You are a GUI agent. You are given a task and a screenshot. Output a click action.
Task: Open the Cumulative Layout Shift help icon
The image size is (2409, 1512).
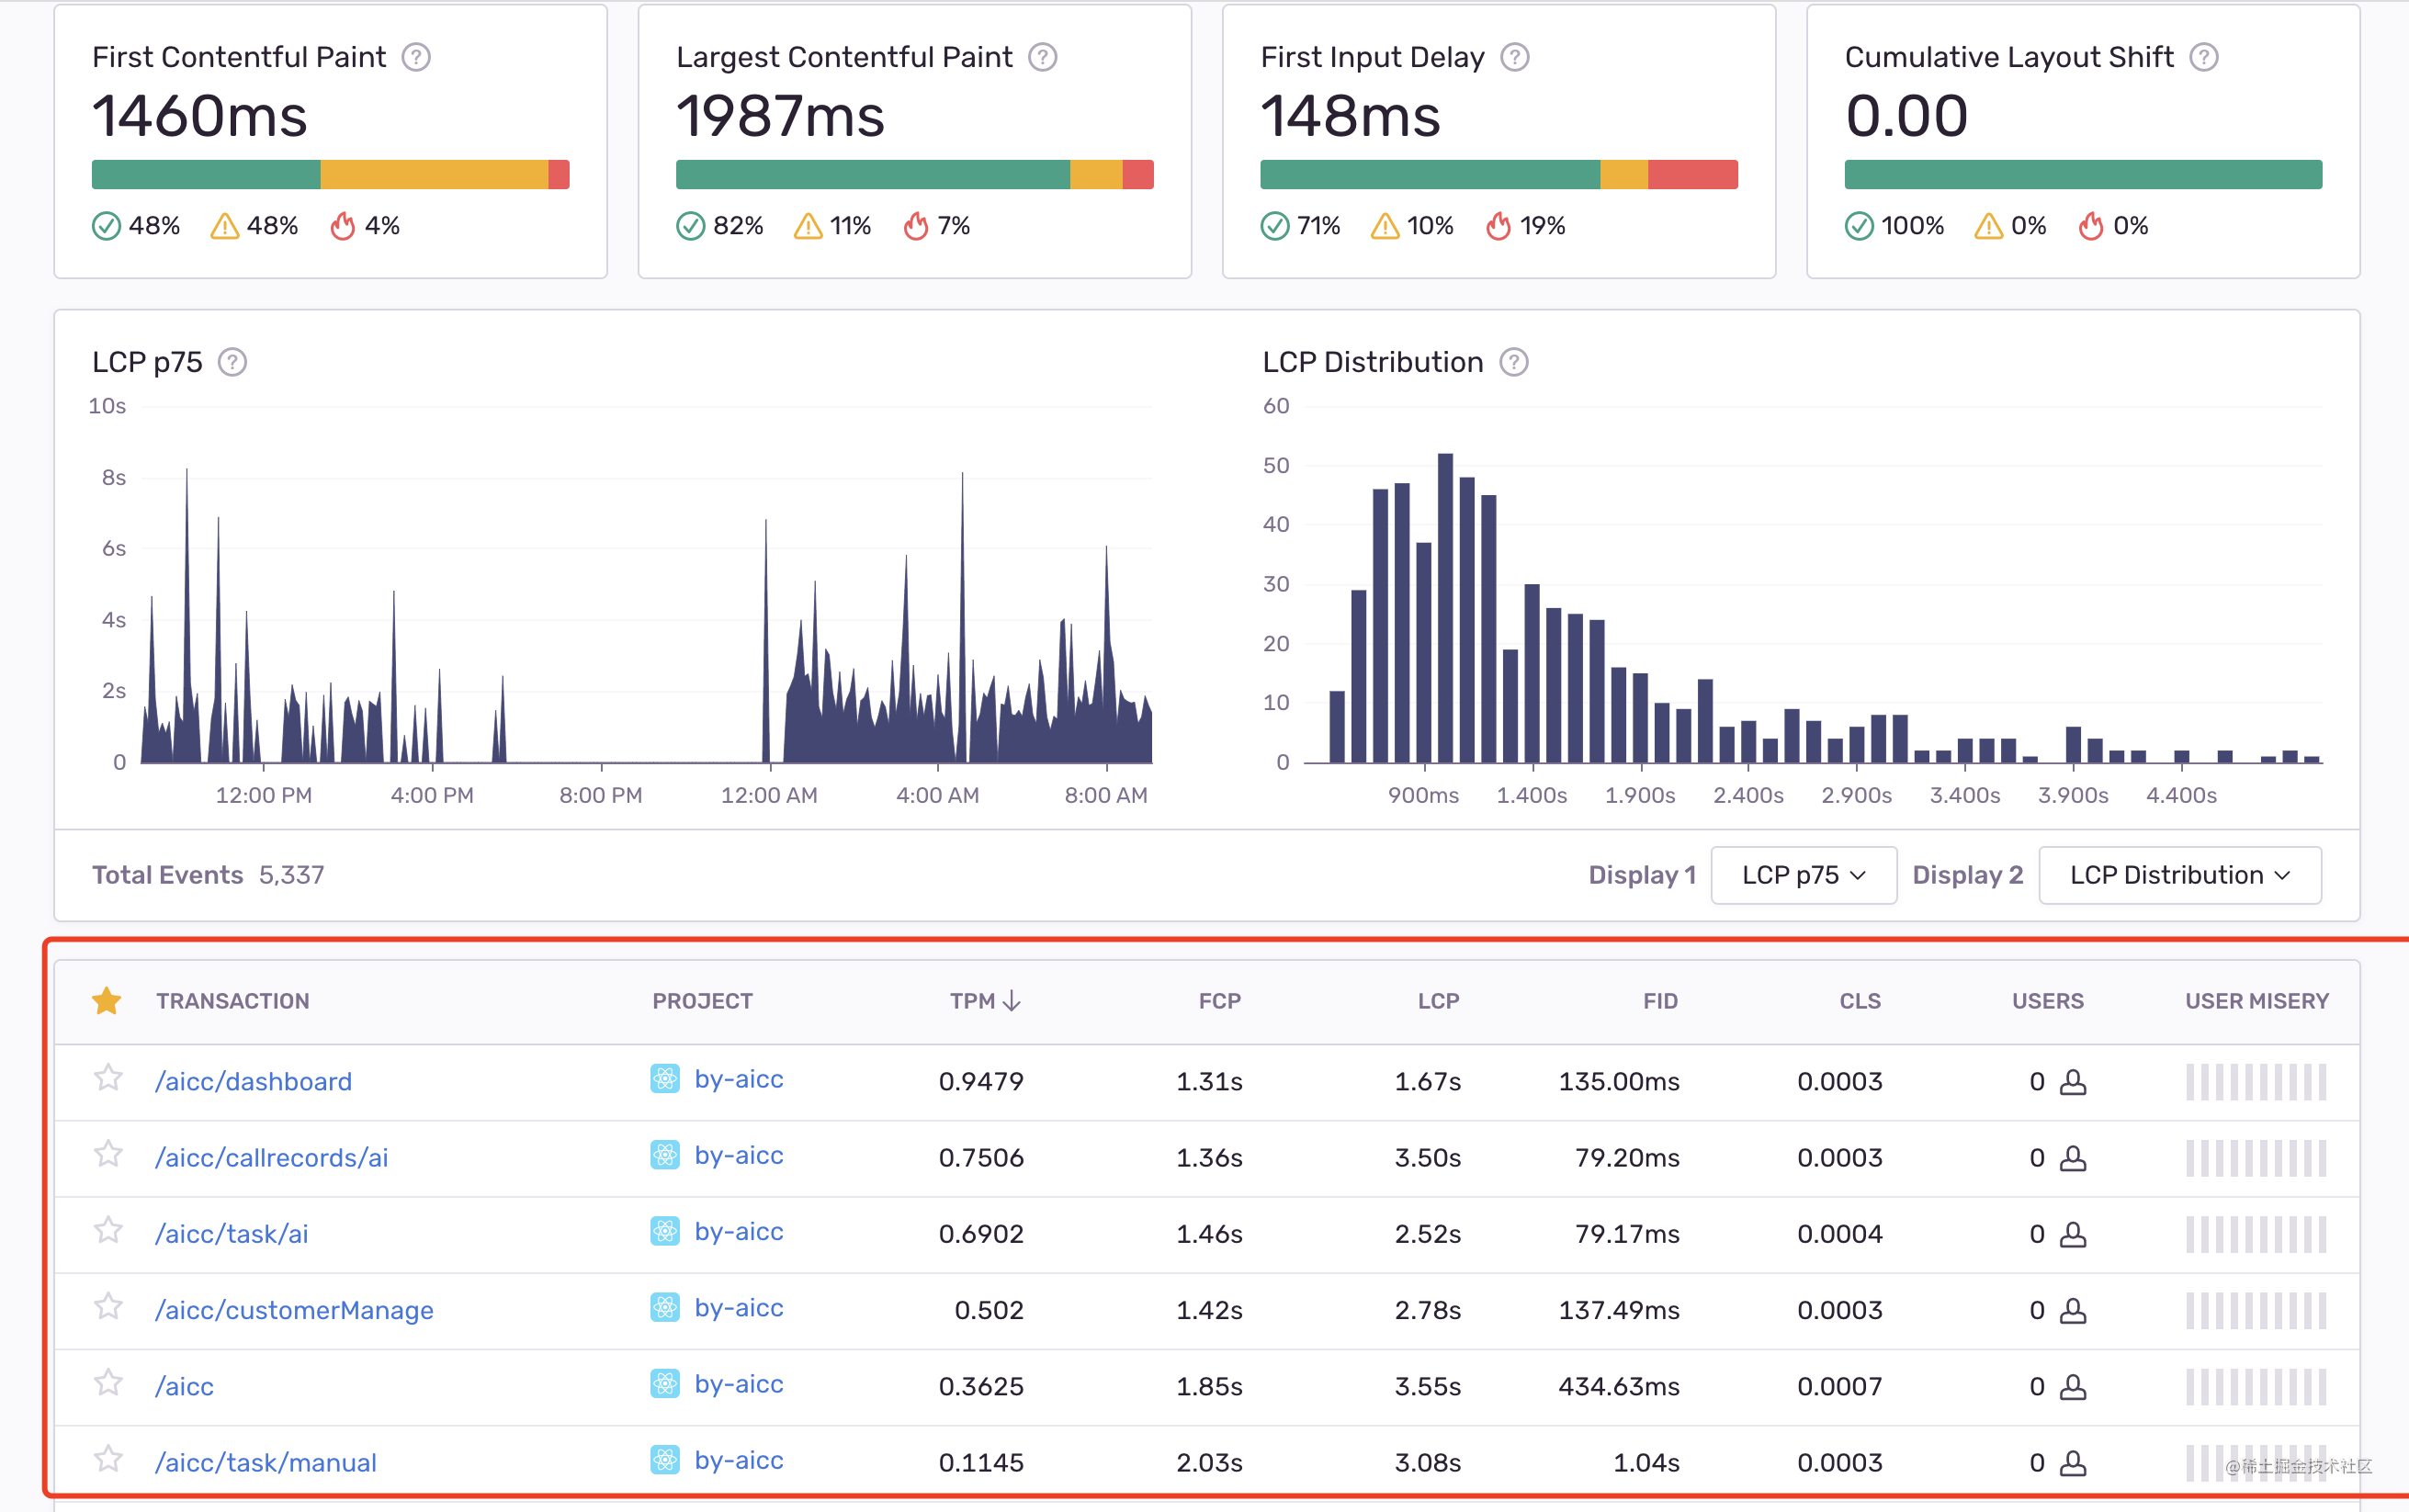click(2204, 58)
